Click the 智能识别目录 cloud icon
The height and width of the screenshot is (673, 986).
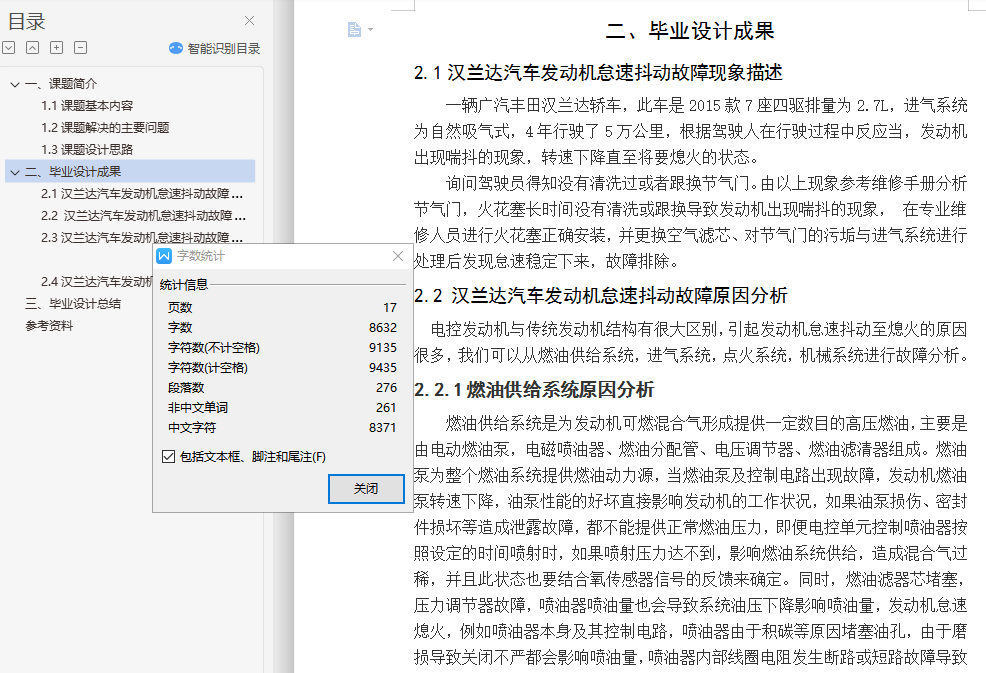[176, 48]
